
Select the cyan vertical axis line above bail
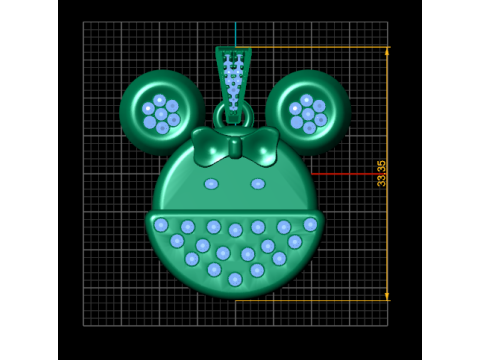[x=235, y=34]
